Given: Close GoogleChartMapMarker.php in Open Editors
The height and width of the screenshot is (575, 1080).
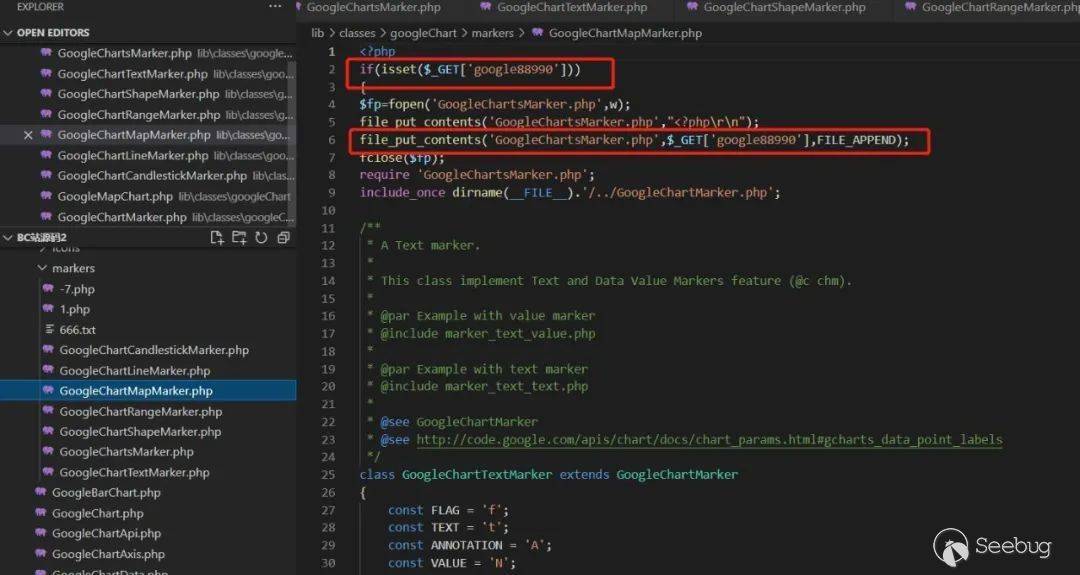Looking at the screenshot, I should pyautogui.click(x=28, y=135).
